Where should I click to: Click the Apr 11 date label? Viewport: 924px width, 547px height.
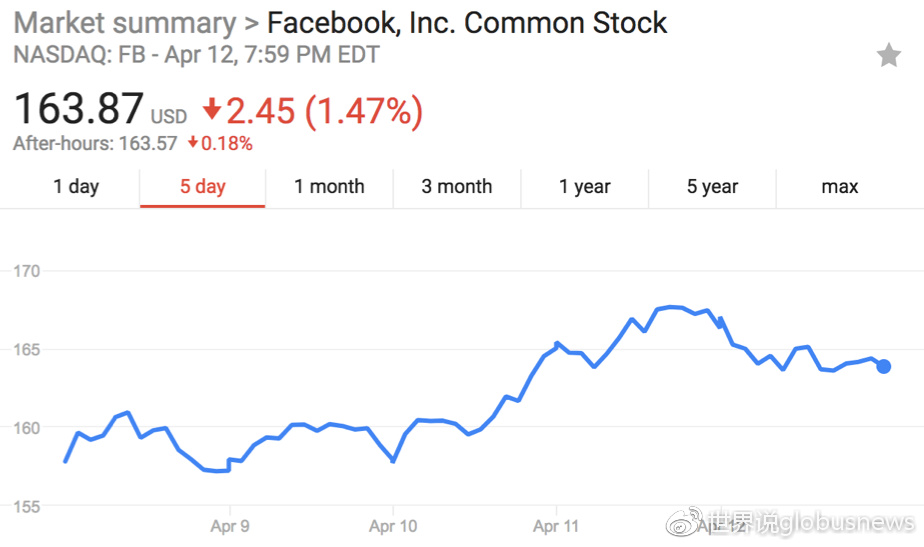(x=556, y=526)
